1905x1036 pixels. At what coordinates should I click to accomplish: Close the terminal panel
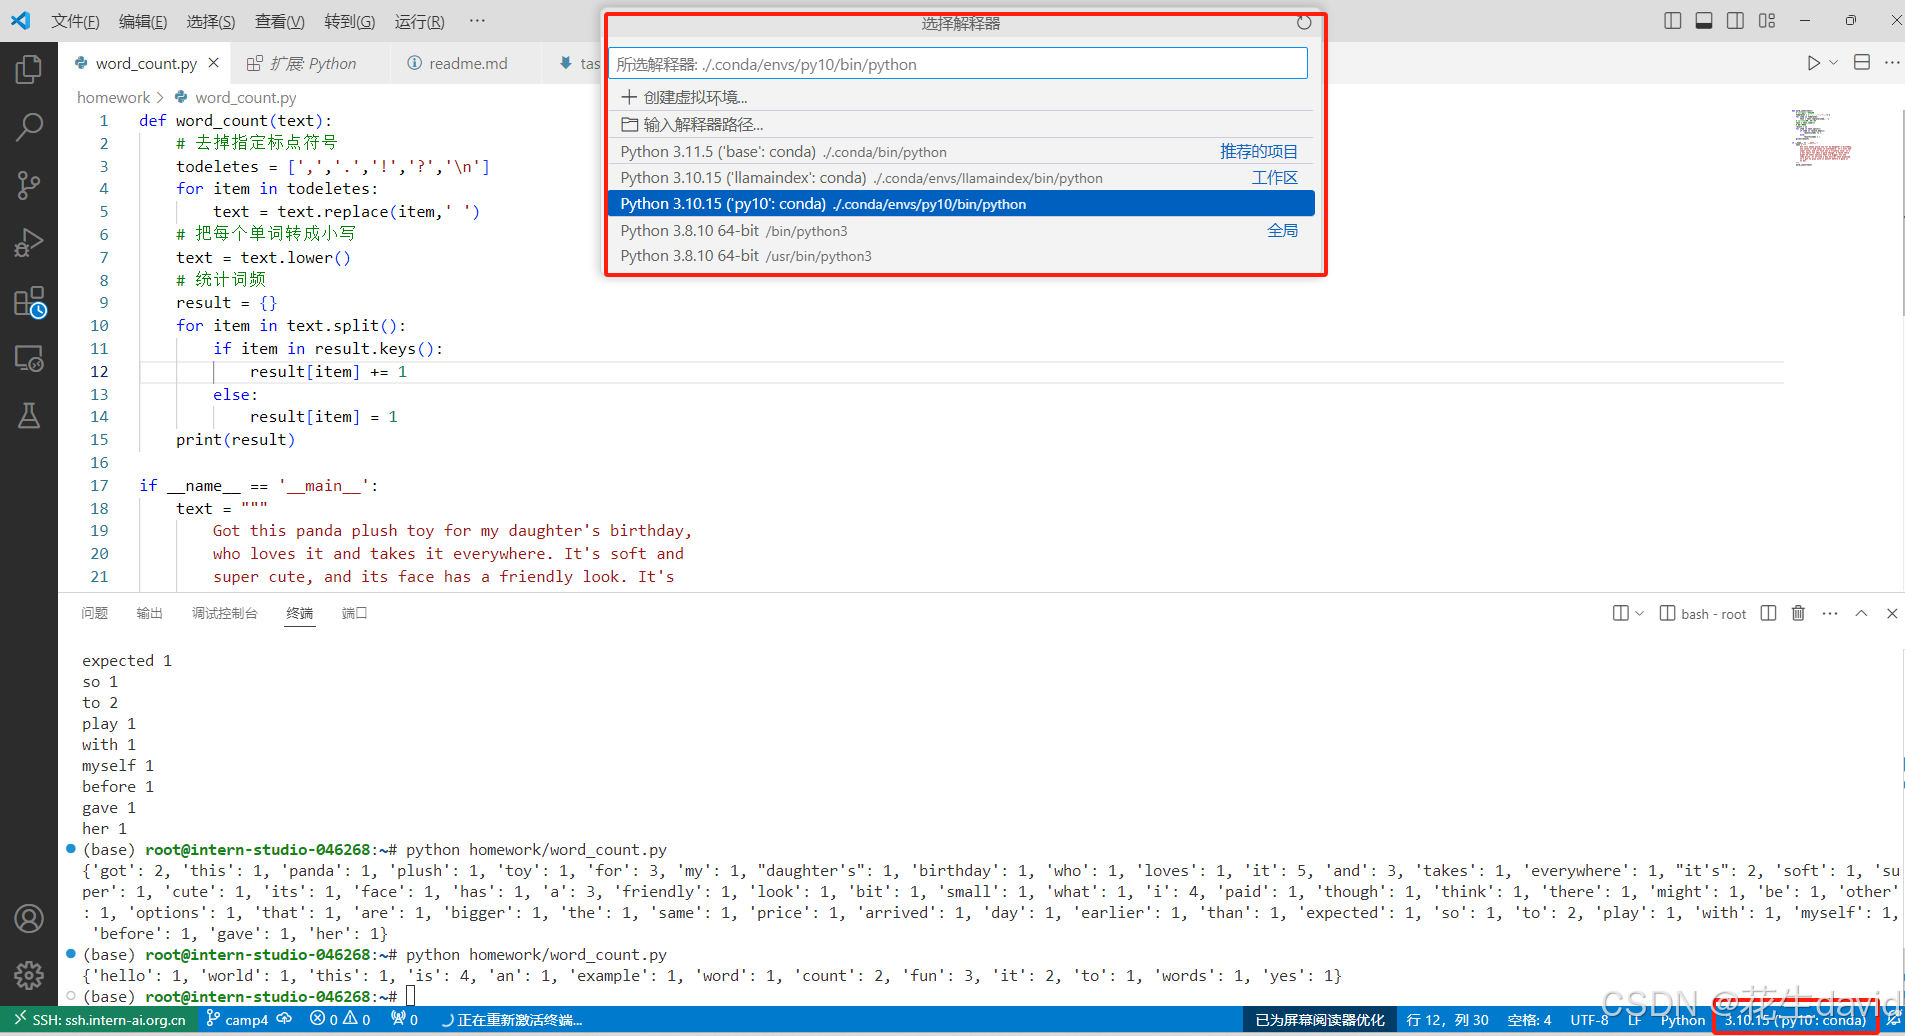tap(1892, 613)
